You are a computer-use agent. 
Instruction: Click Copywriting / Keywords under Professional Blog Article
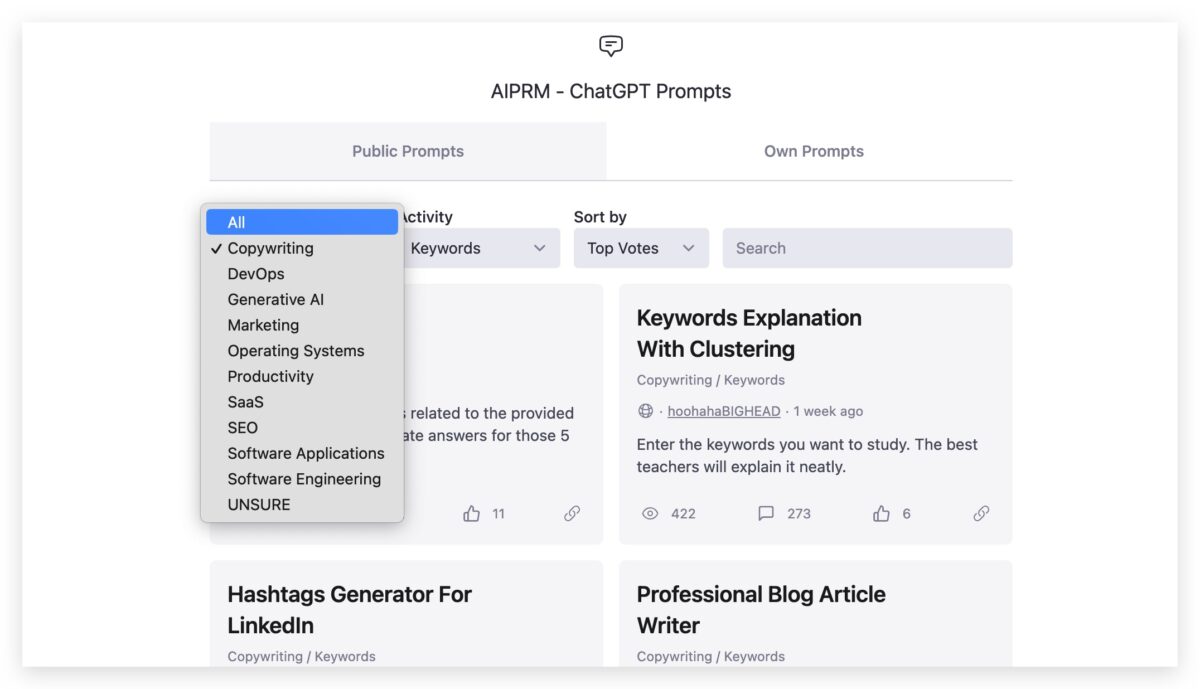(x=711, y=656)
